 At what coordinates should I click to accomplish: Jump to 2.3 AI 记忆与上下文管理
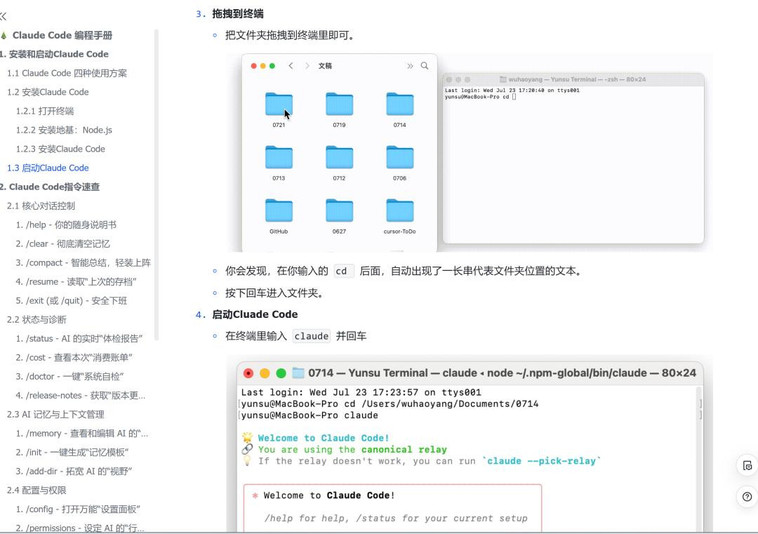[56, 414]
